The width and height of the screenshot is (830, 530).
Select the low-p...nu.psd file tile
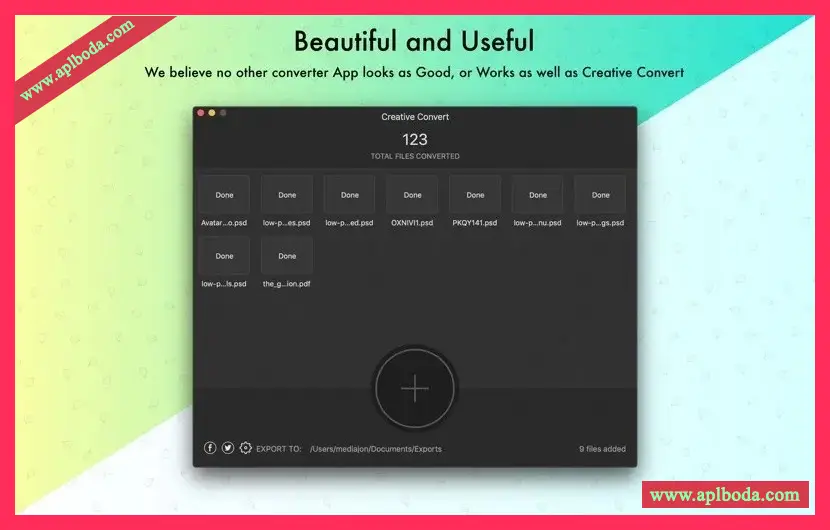(x=537, y=195)
